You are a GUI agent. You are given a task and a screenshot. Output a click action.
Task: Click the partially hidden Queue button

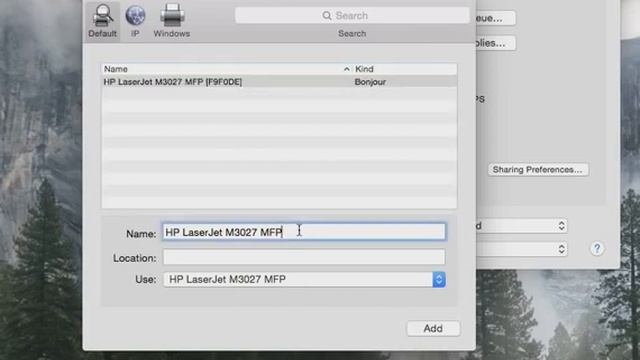(x=495, y=18)
